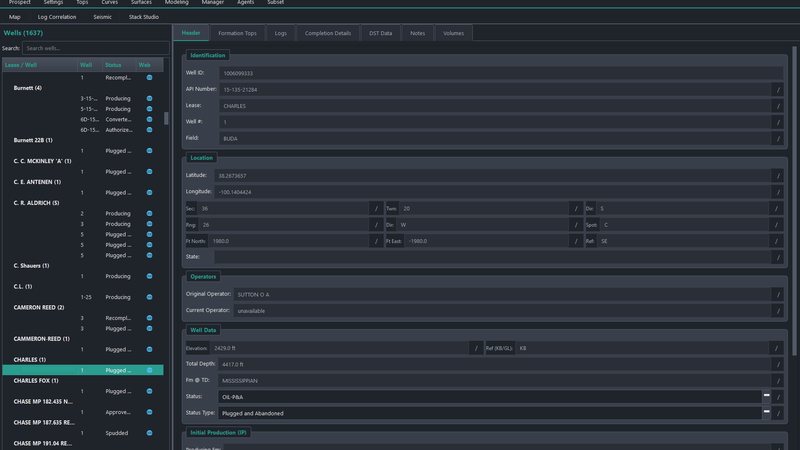Collapse the C. R. ALDRICH (5) lease group
Image resolution: width=800 pixels, height=450 pixels.
pos(36,203)
